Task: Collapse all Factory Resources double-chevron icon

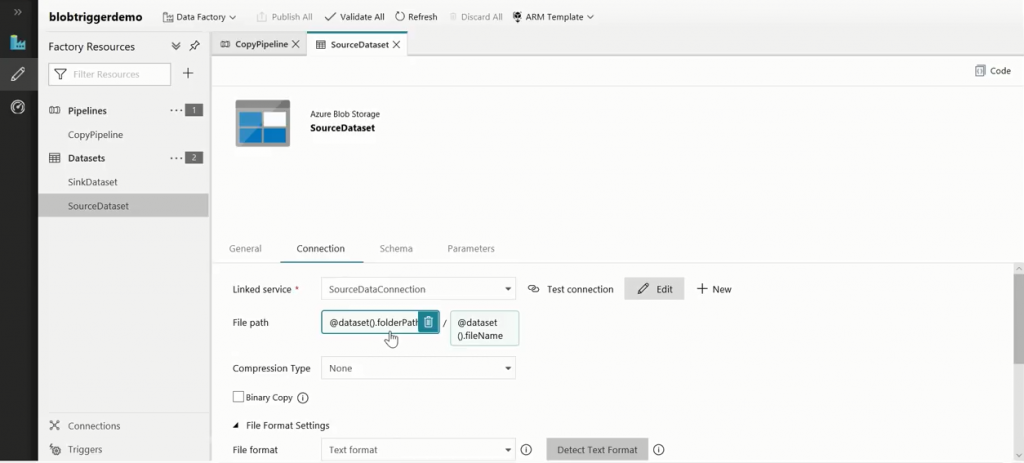Action: click(176, 46)
